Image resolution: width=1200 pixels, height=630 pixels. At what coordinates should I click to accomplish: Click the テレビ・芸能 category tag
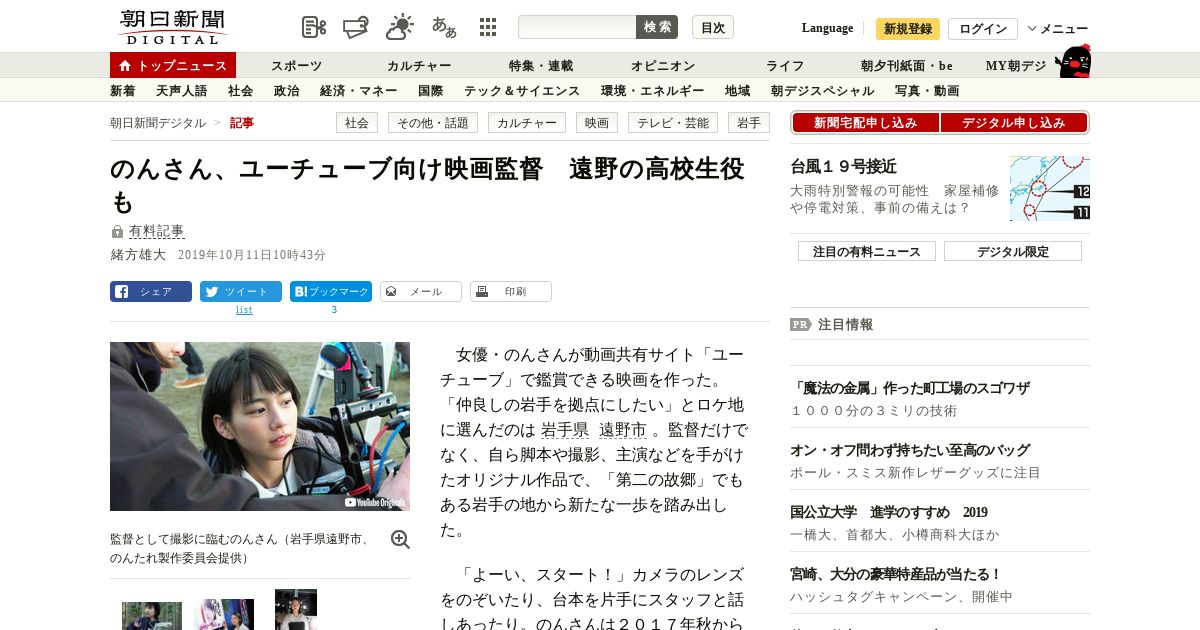673,123
